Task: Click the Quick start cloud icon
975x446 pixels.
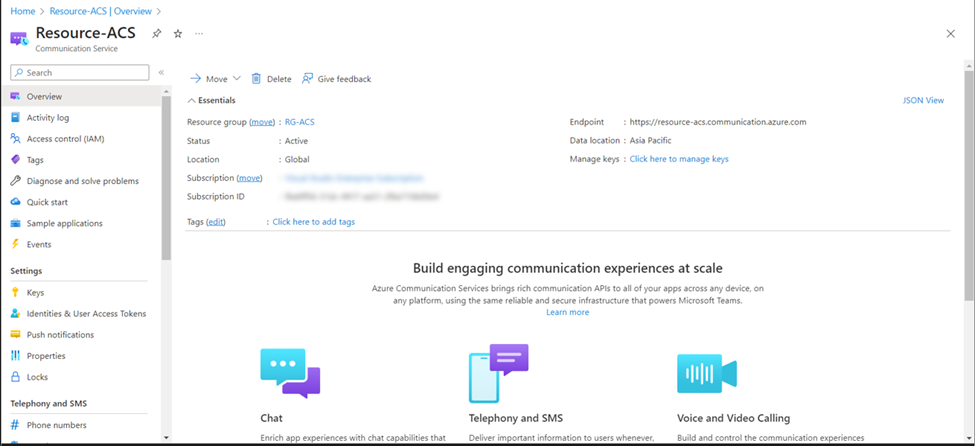Action: click(x=16, y=202)
